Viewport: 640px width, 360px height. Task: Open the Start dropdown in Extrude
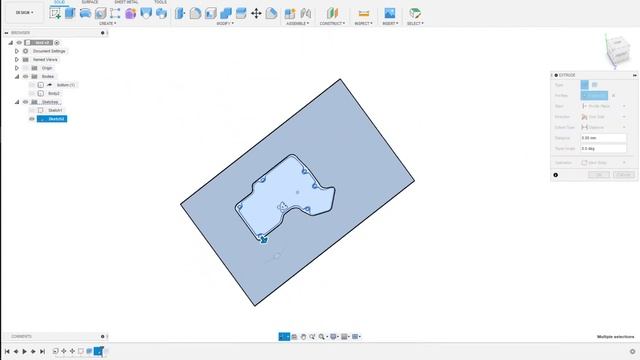(x=604, y=106)
